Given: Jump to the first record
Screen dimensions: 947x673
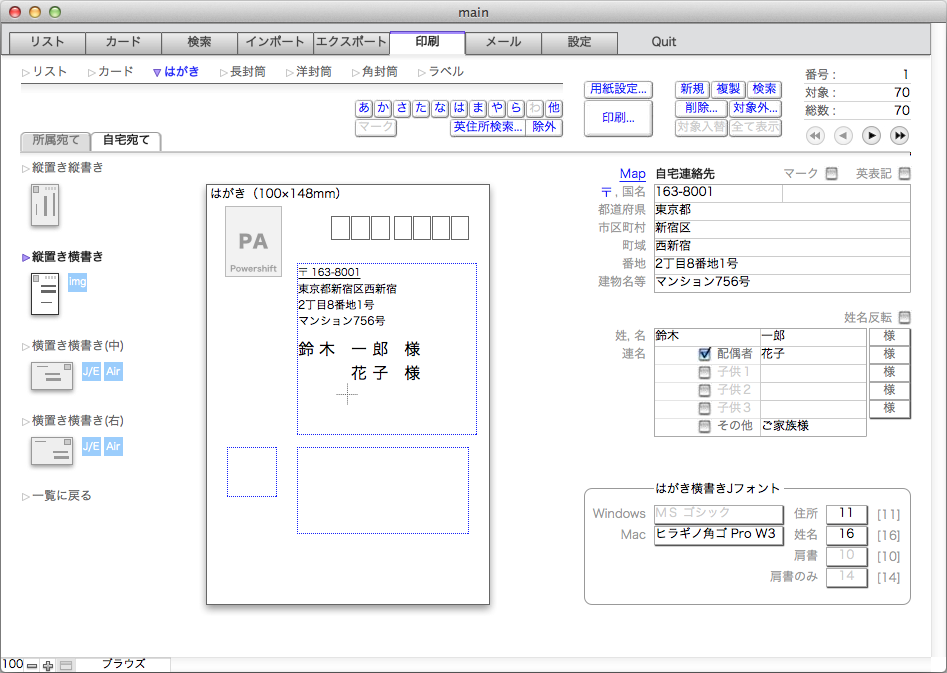Looking at the screenshot, I should pyautogui.click(x=815, y=136).
